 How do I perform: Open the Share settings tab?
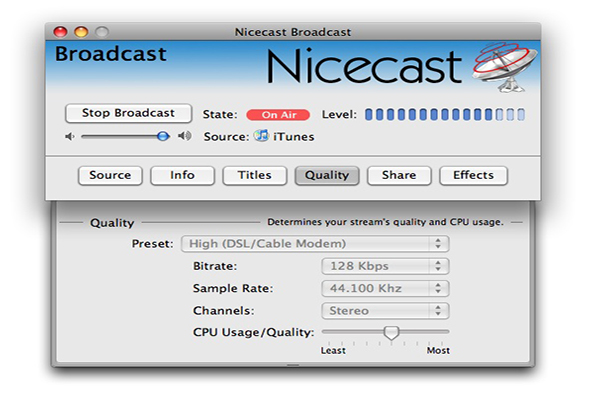(x=399, y=175)
